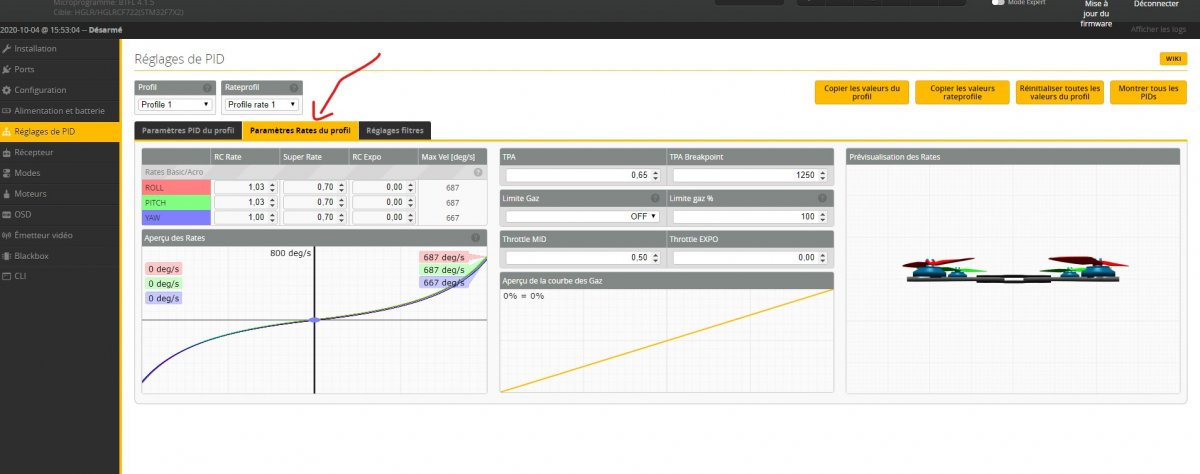1200x474 pixels.
Task: Switch to the Réglages filtres tab
Action: pos(395,130)
